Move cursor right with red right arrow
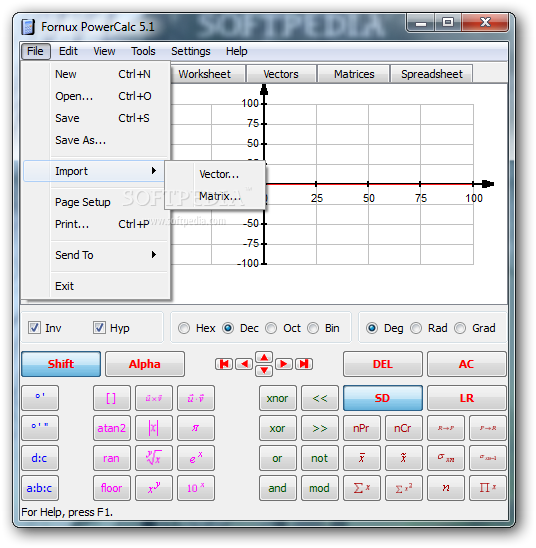 click(x=284, y=364)
